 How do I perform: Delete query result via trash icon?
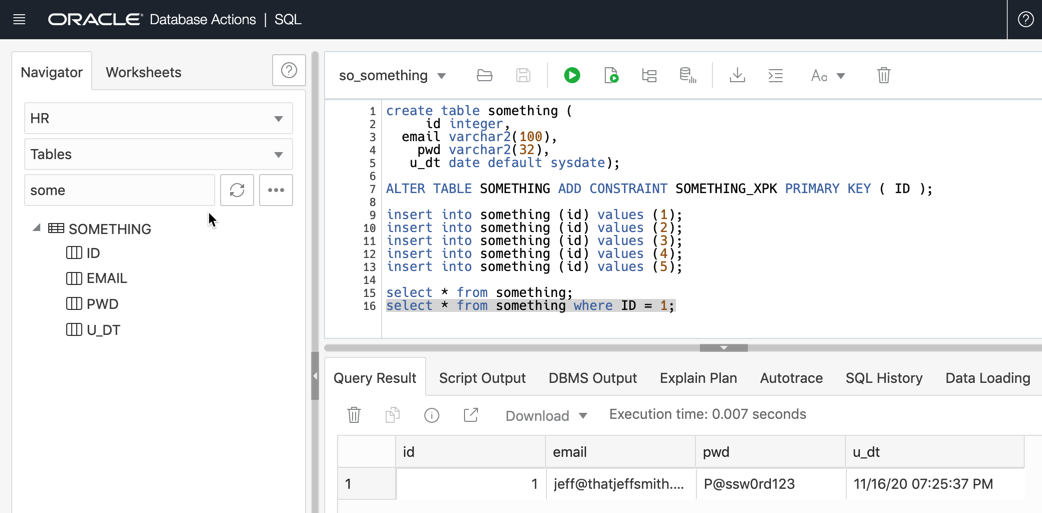pyautogui.click(x=354, y=415)
